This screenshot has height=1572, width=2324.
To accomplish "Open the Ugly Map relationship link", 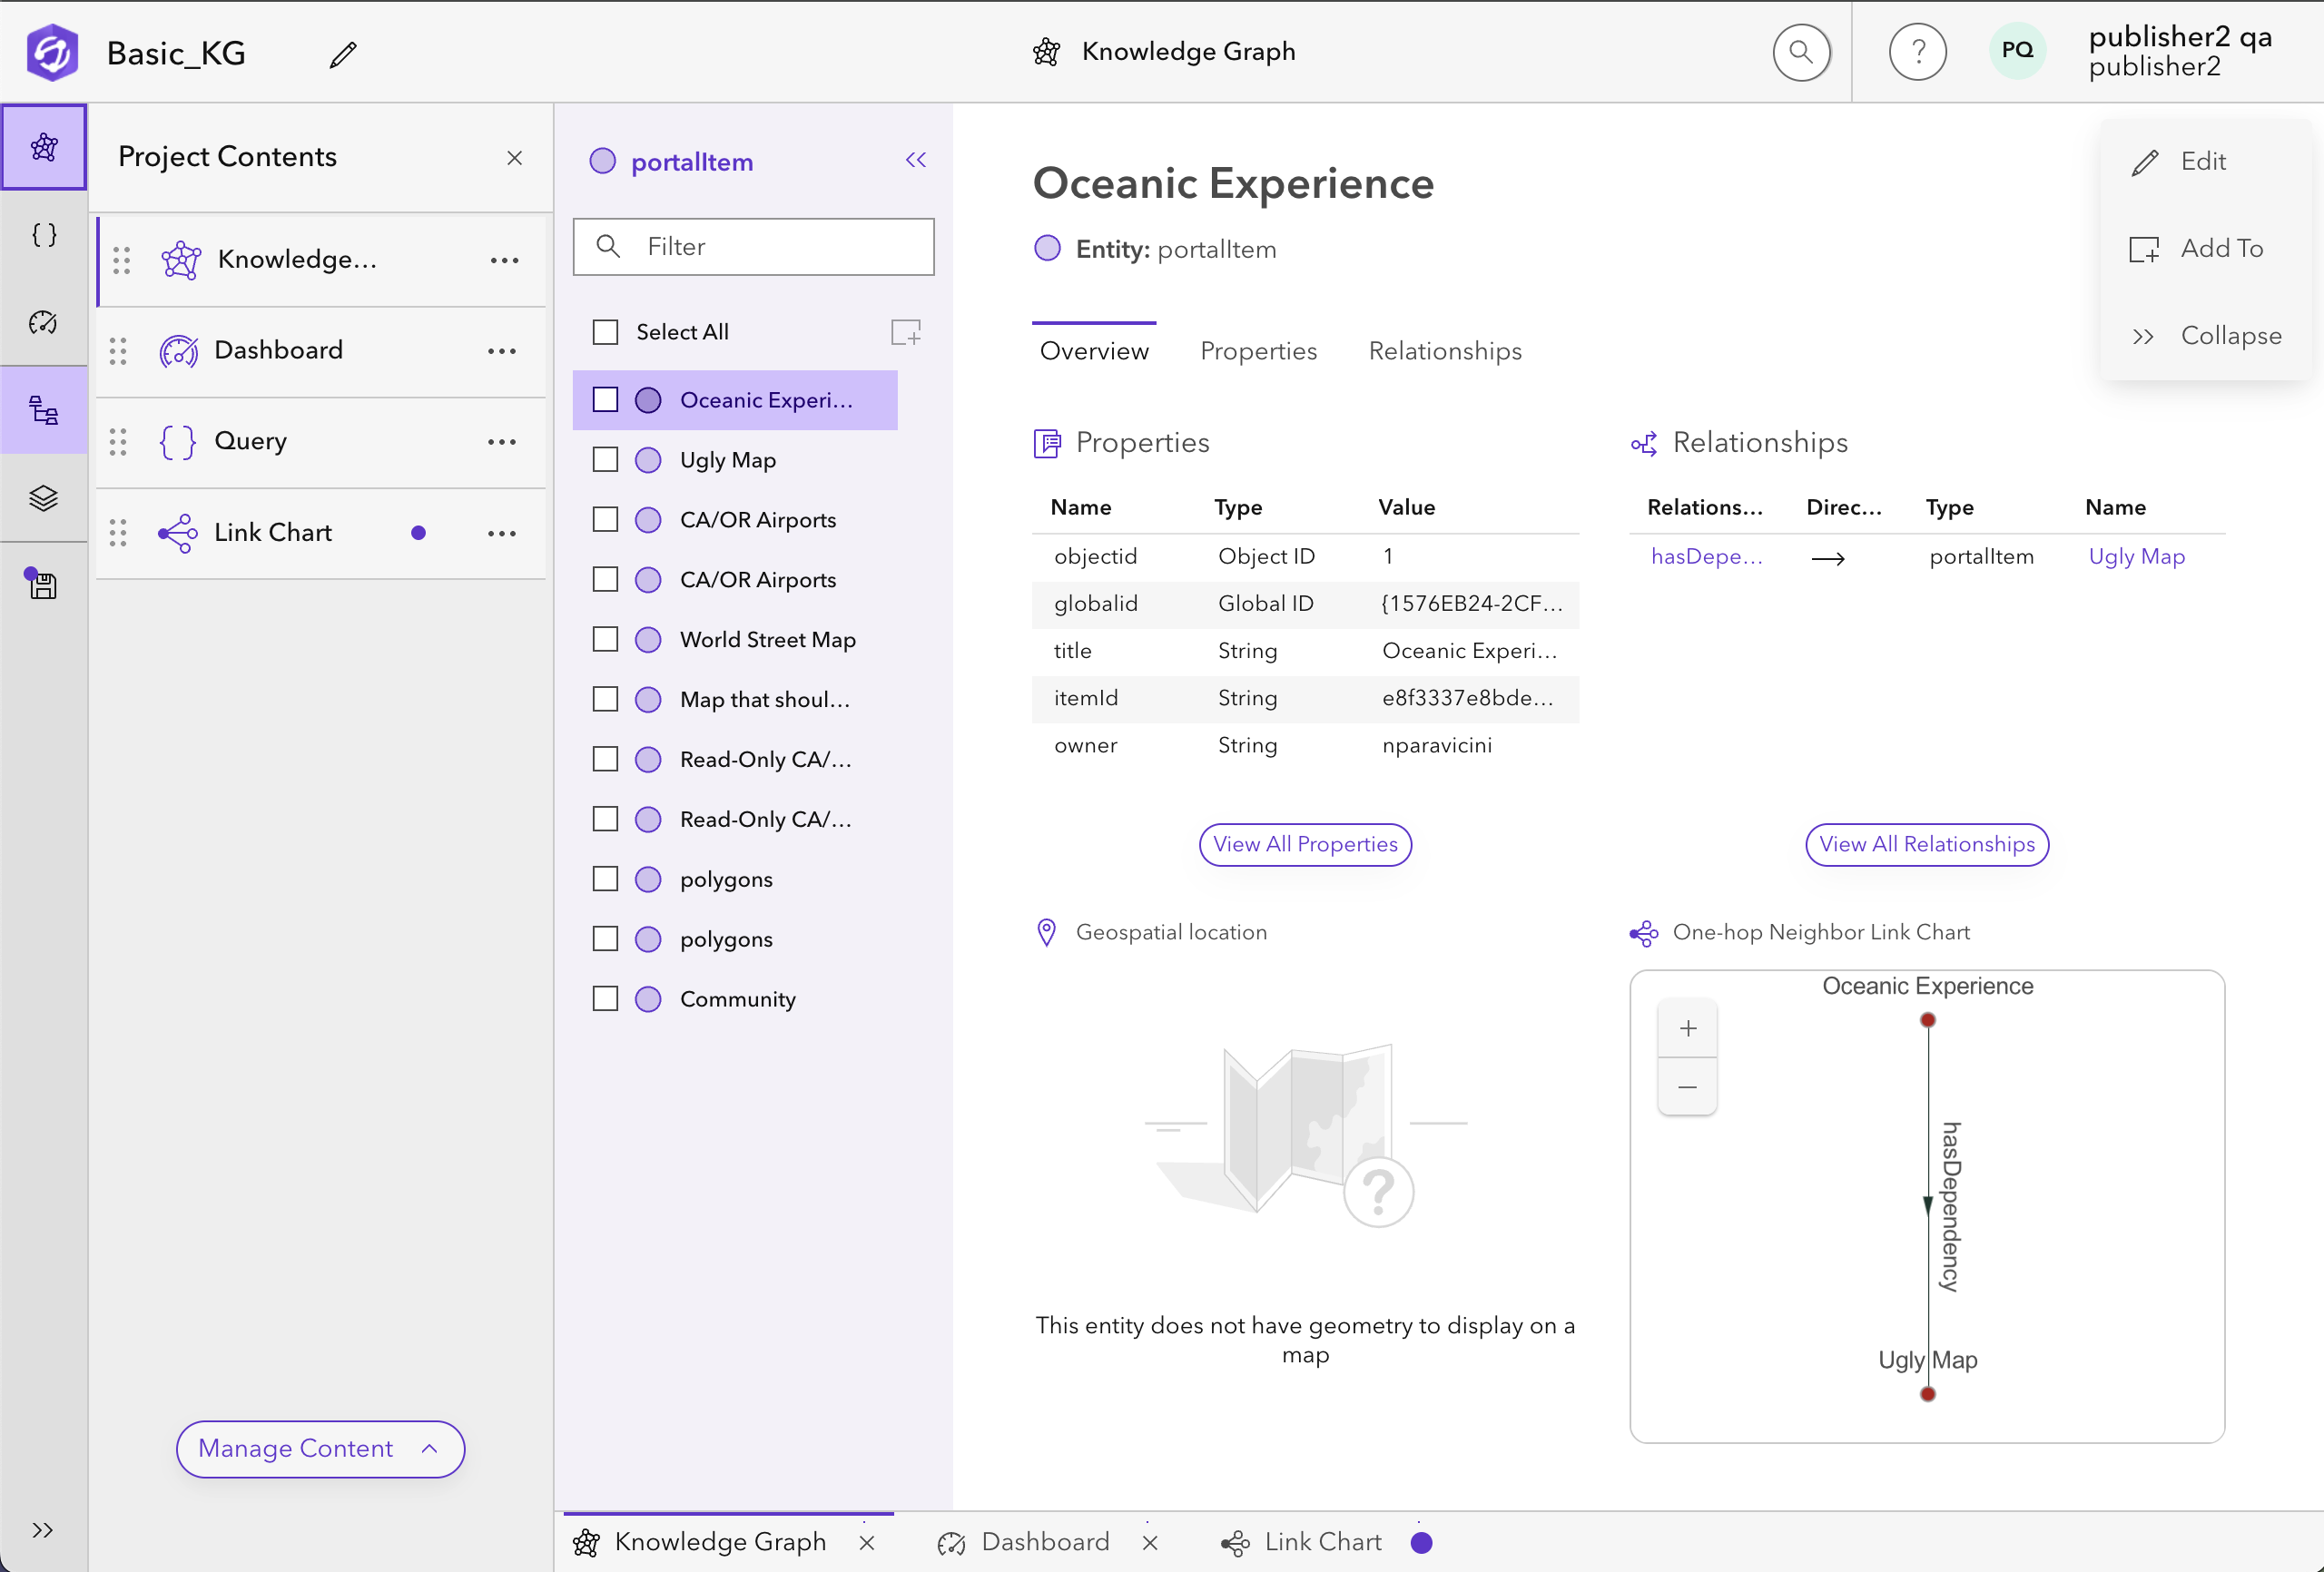I will click(x=2136, y=556).
